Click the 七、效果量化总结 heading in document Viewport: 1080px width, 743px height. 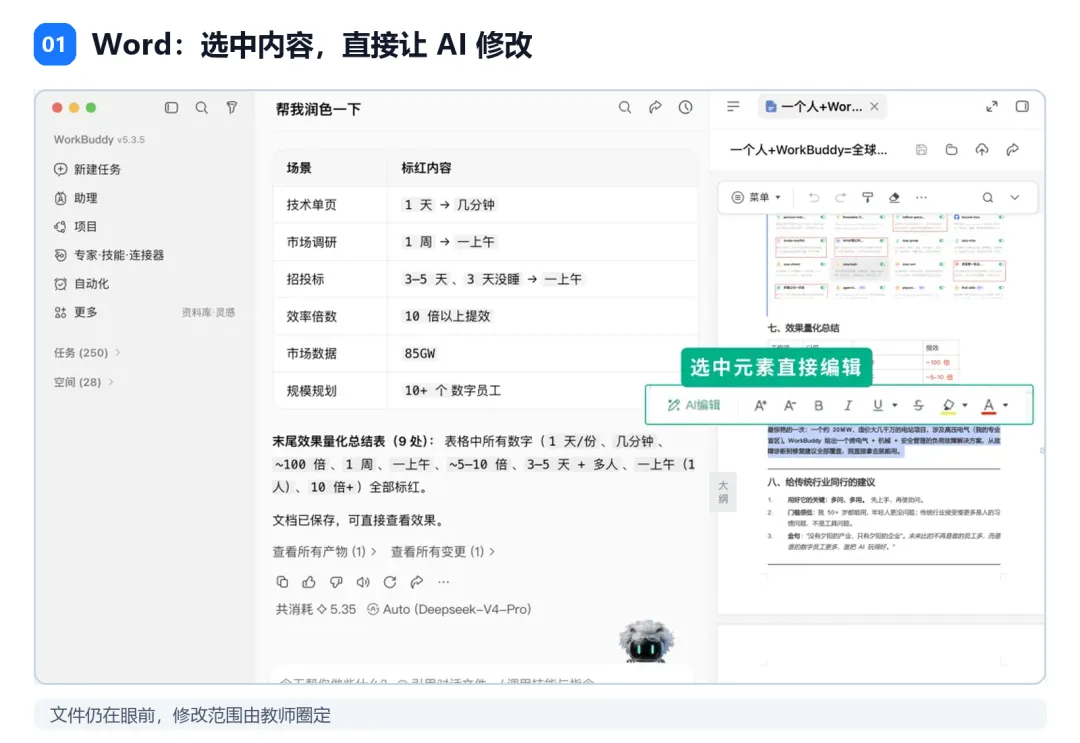[803, 328]
